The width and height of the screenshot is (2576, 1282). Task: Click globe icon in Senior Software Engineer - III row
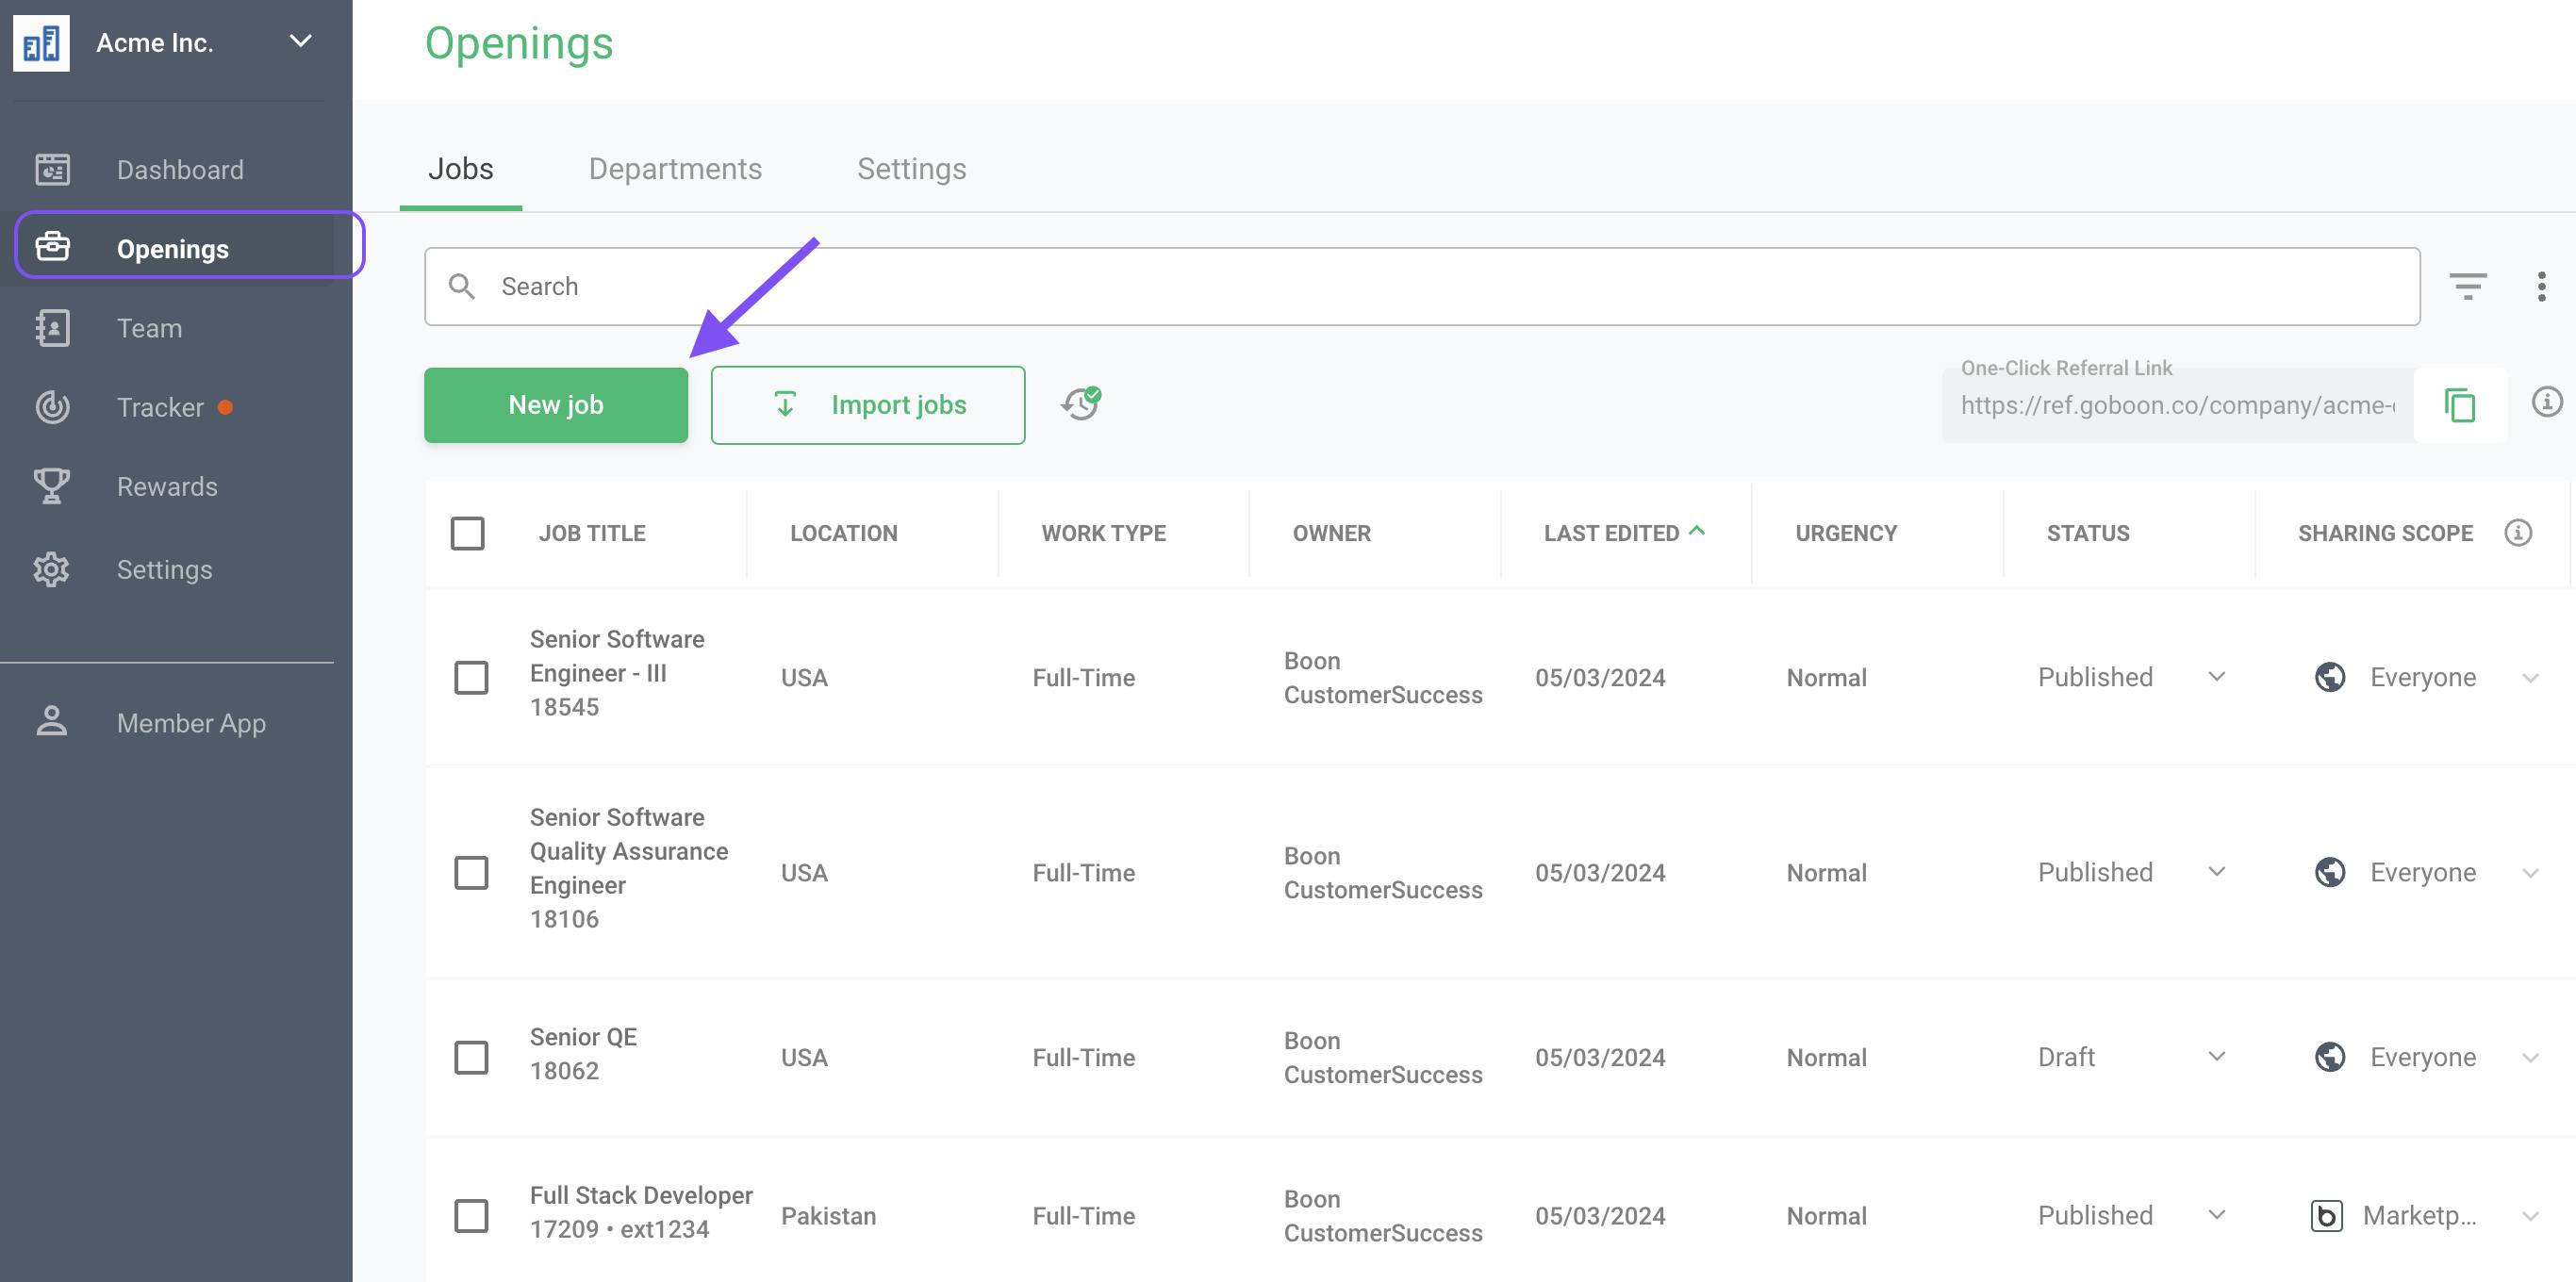(x=2330, y=677)
